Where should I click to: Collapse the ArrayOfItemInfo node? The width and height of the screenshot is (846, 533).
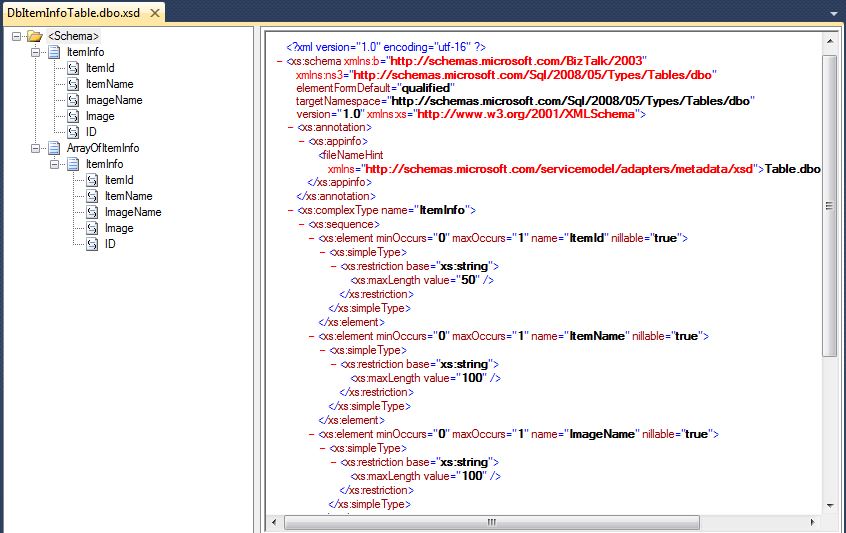point(36,148)
